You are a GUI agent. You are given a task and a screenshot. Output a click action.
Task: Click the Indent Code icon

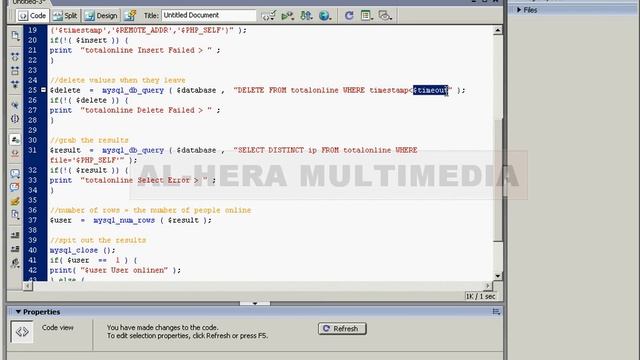click(15, 235)
